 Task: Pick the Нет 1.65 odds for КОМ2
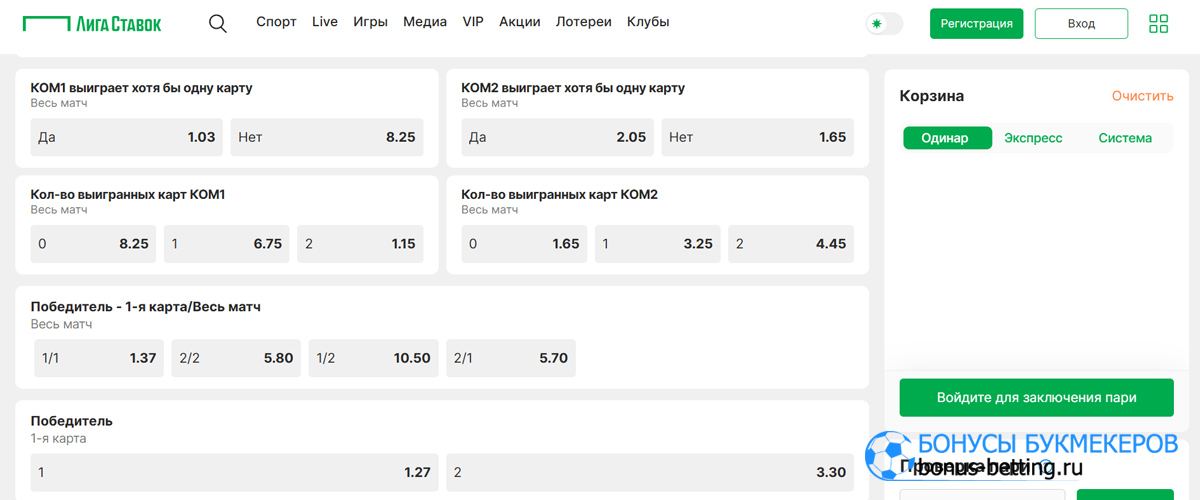point(758,137)
